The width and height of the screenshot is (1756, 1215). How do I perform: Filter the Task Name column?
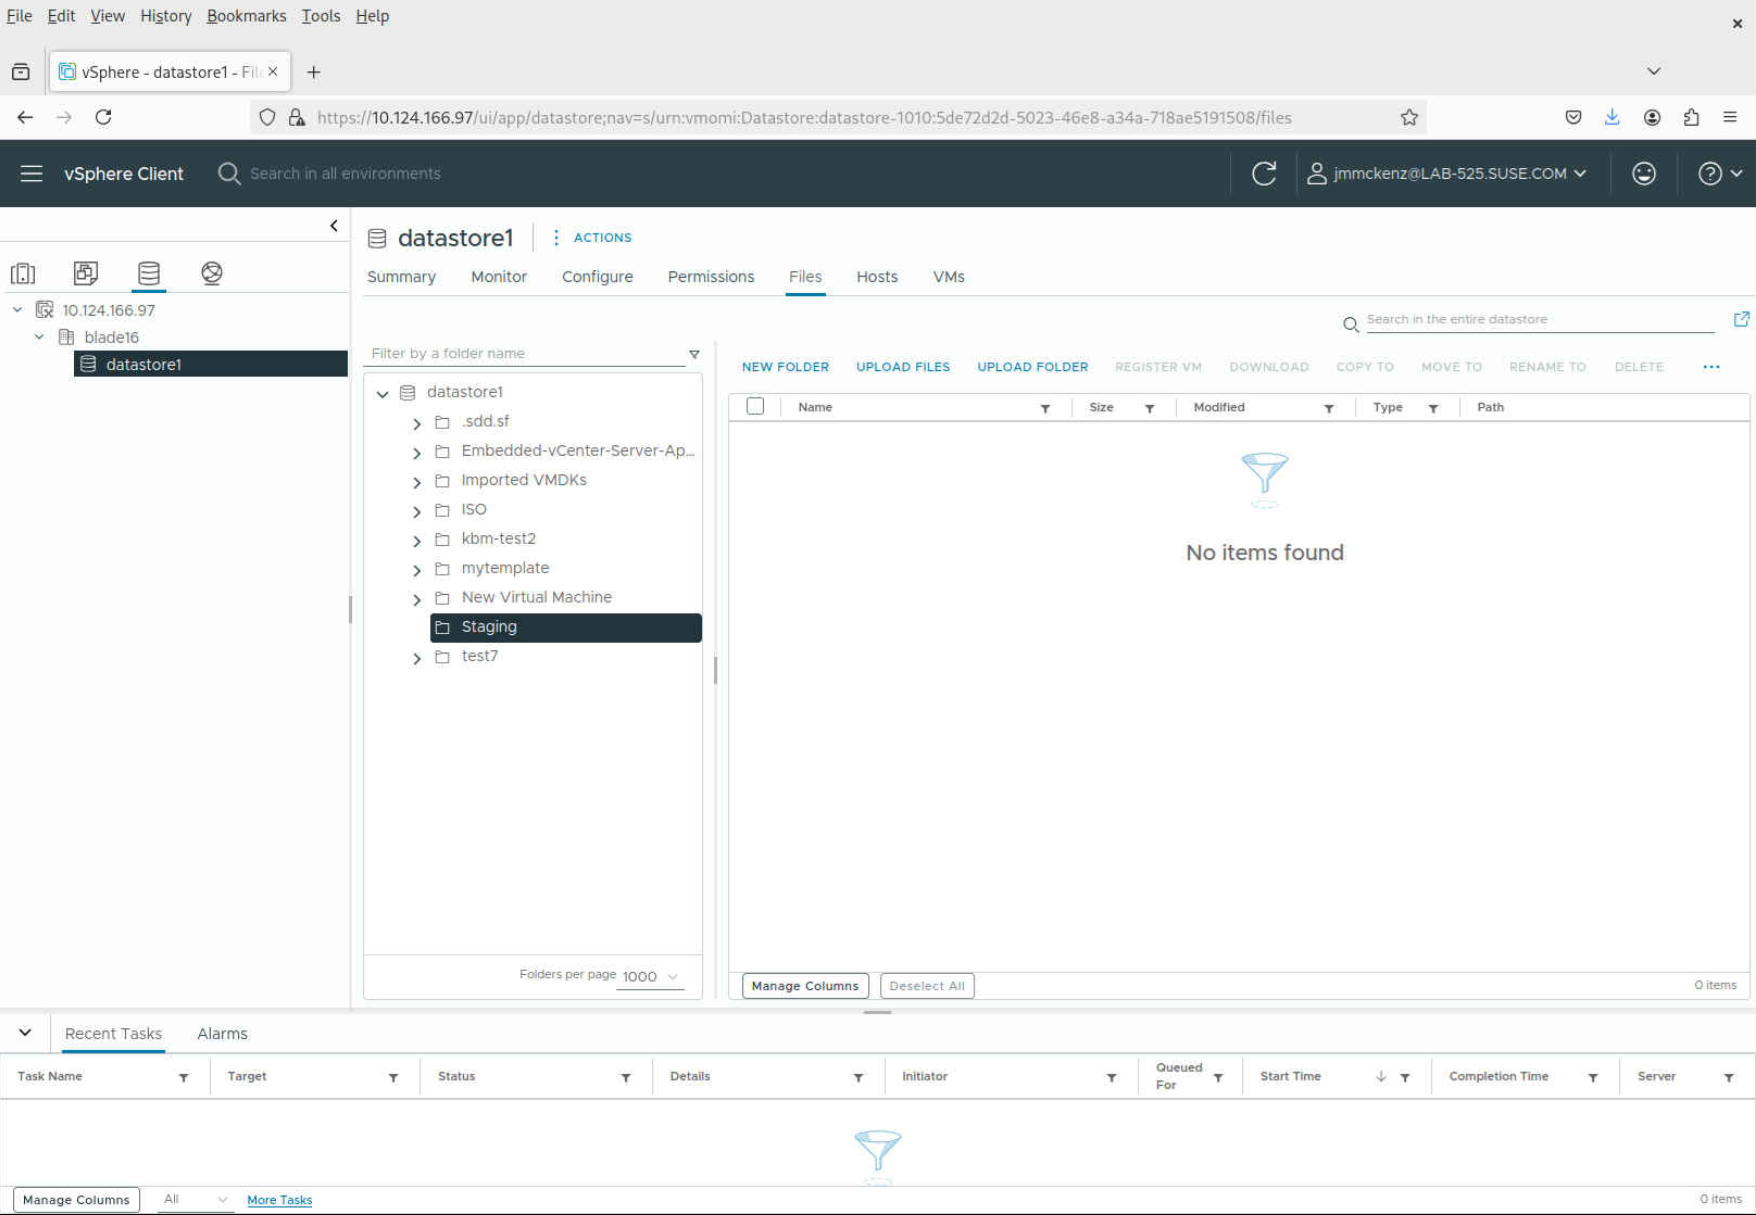183,1077
